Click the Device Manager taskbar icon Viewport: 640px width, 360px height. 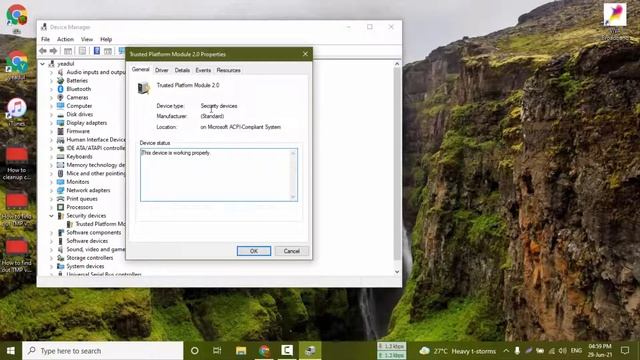tap(310, 351)
